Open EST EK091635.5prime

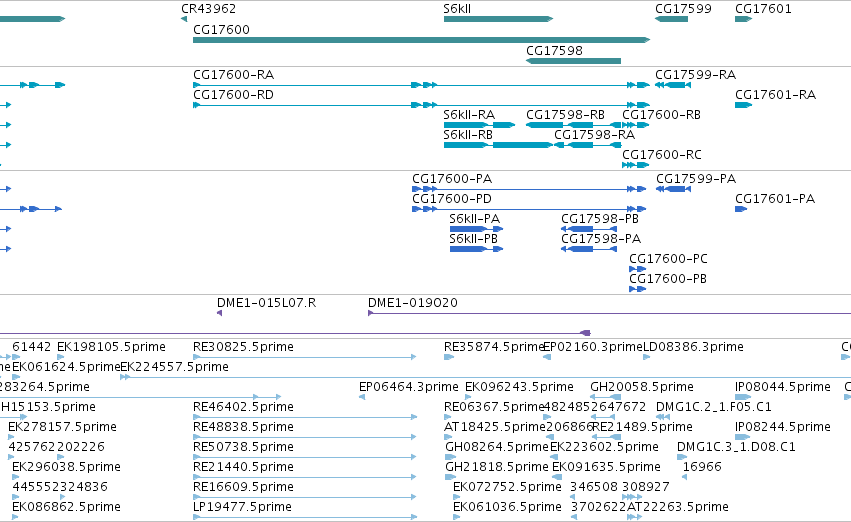click(x=606, y=467)
